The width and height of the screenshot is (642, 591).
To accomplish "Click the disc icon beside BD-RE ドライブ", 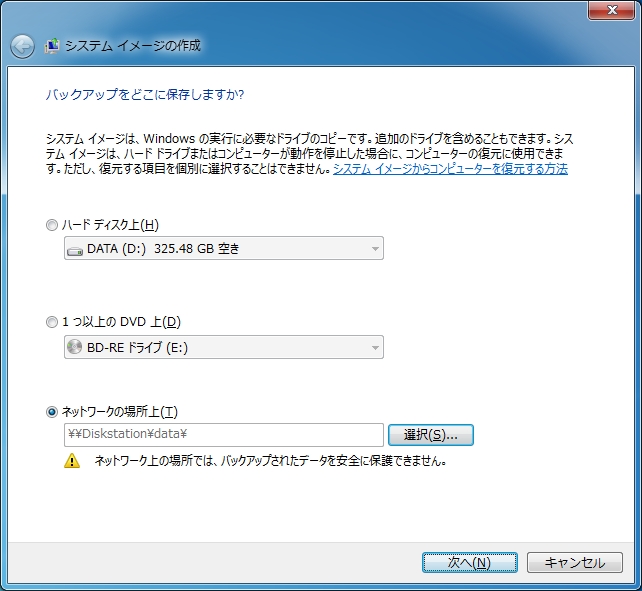I will [x=75, y=347].
